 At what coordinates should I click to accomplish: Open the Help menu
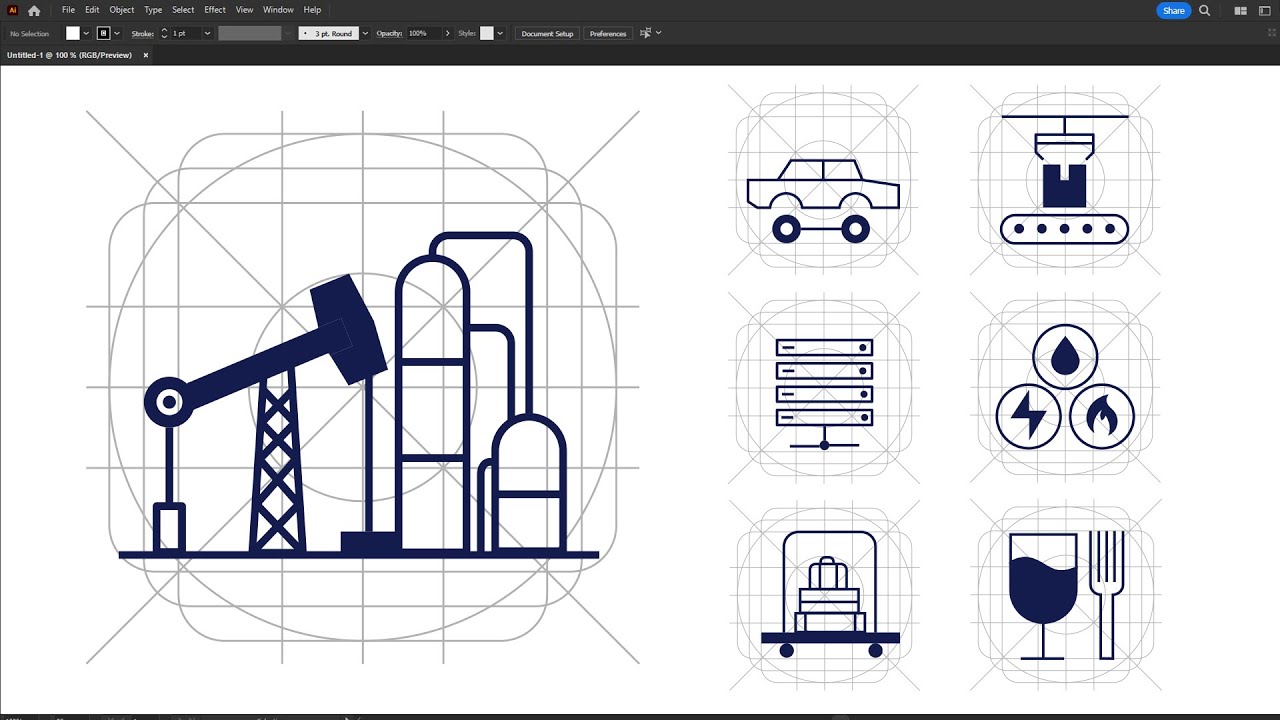pos(312,10)
